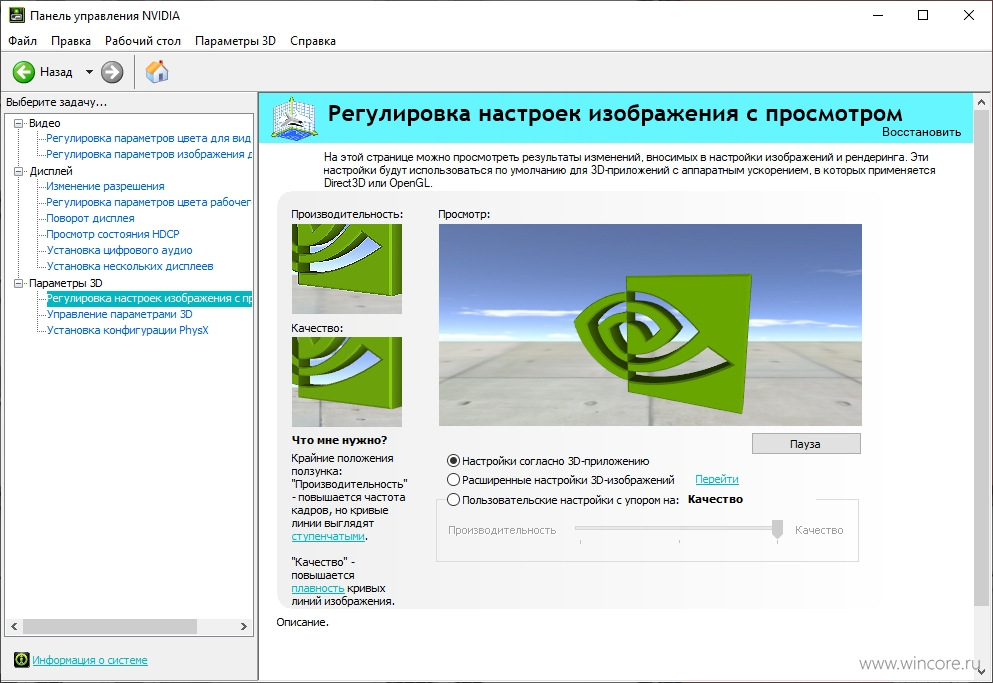Click the main panel scroll down arrow

(981, 670)
